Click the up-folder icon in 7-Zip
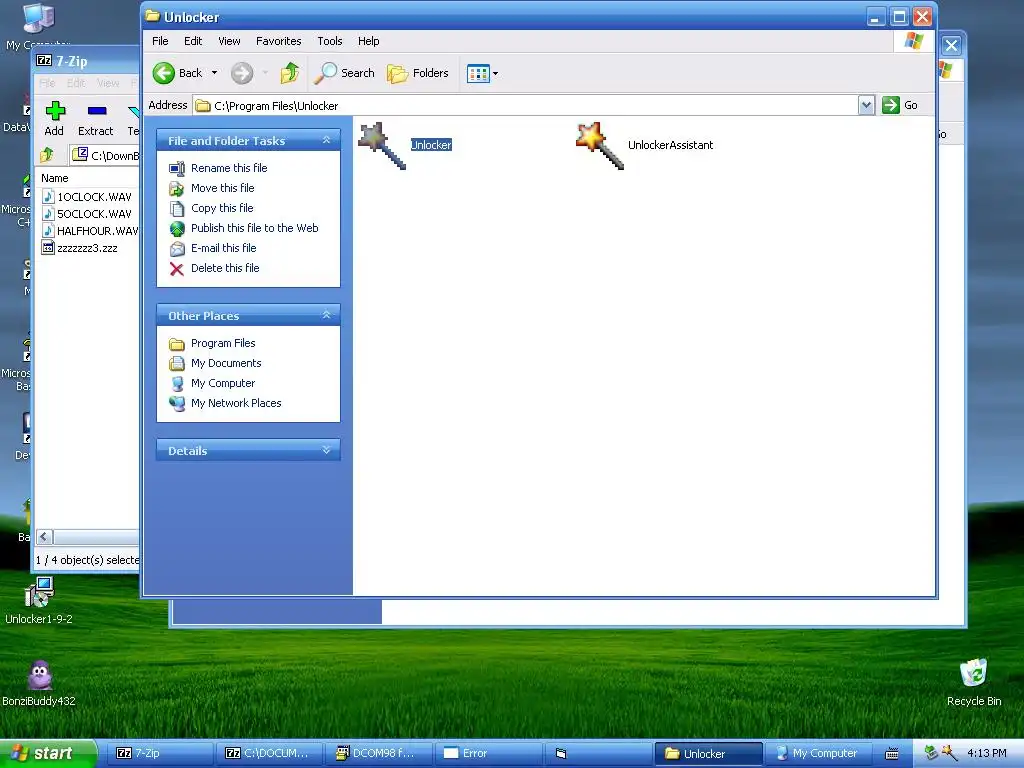 click(46, 155)
